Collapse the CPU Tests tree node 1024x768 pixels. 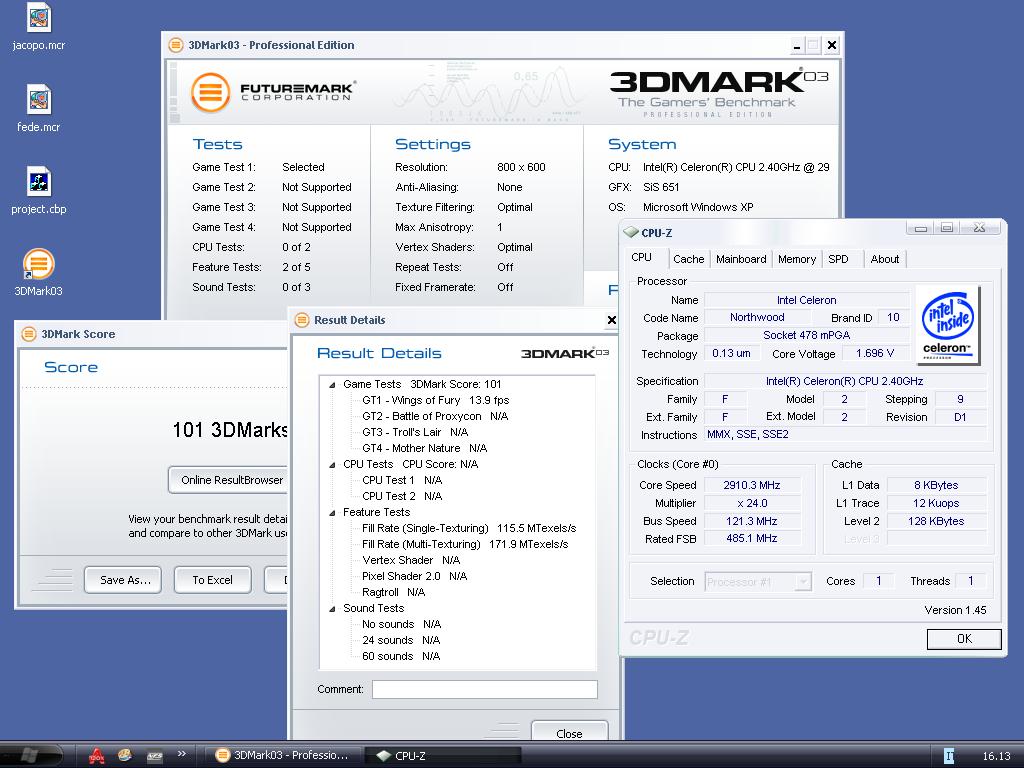[333, 465]
